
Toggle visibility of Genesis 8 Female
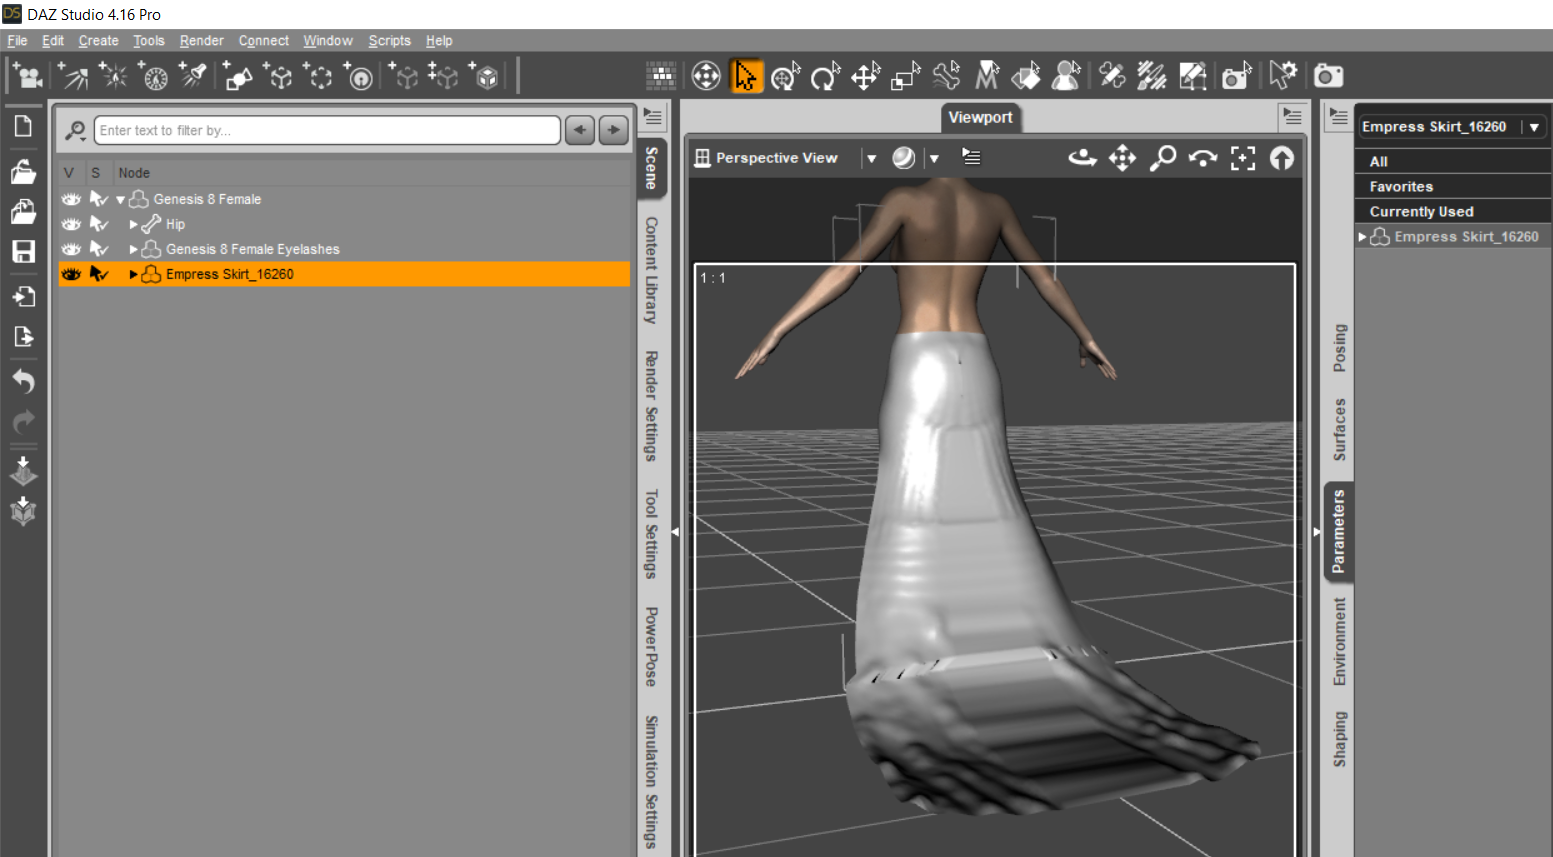click(71, 199)
